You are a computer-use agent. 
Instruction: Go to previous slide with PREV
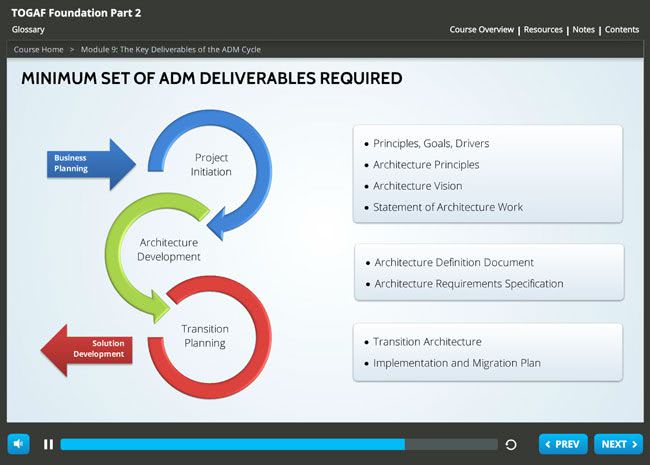tap(563, 444)
